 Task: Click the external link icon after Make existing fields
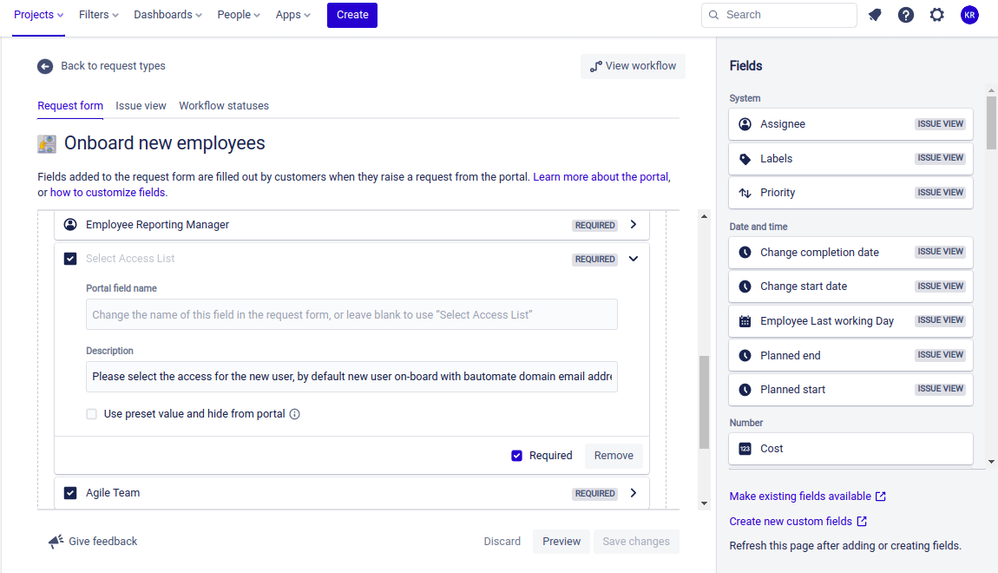click(881, 496)
